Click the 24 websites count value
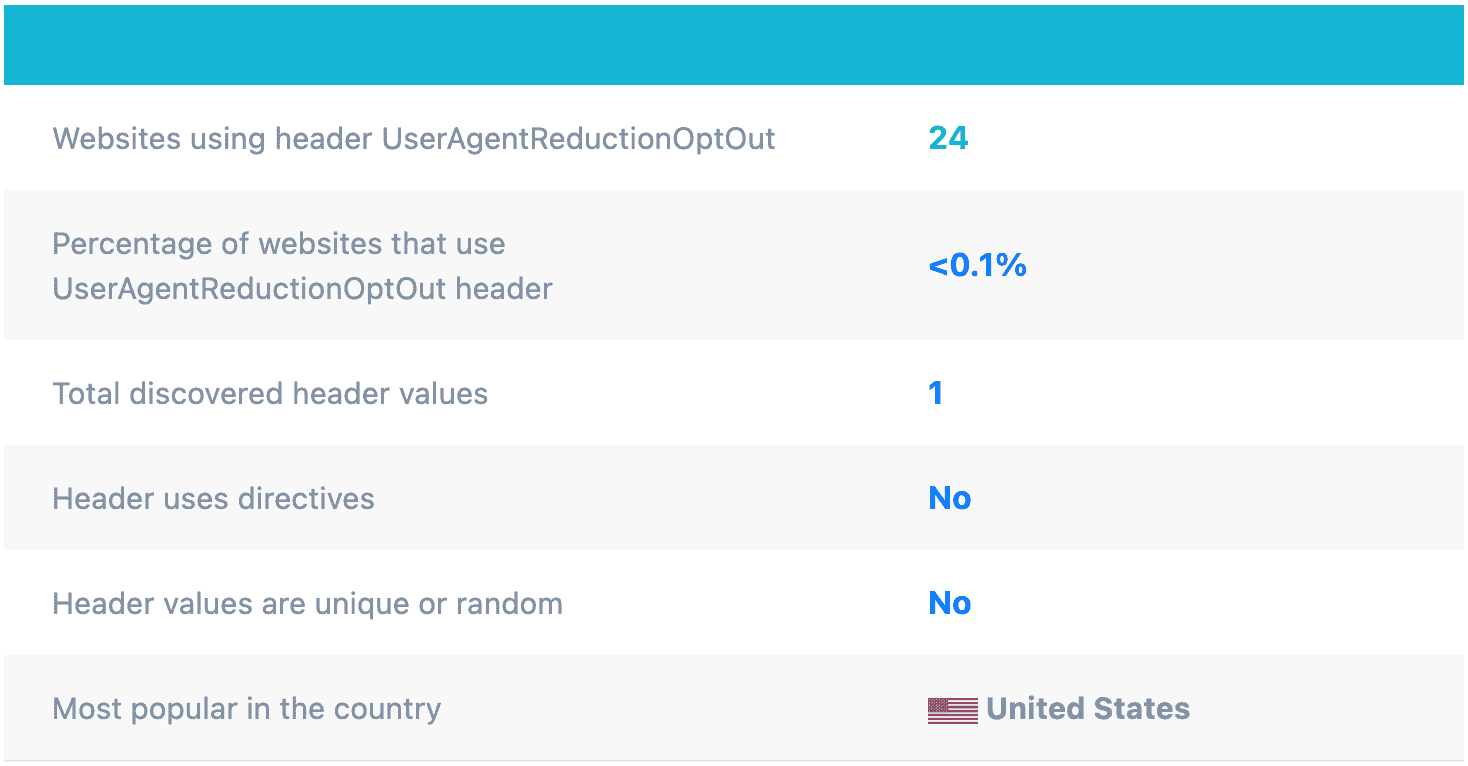This screenshot has height=766, width=1468. (x=948, y=138)
